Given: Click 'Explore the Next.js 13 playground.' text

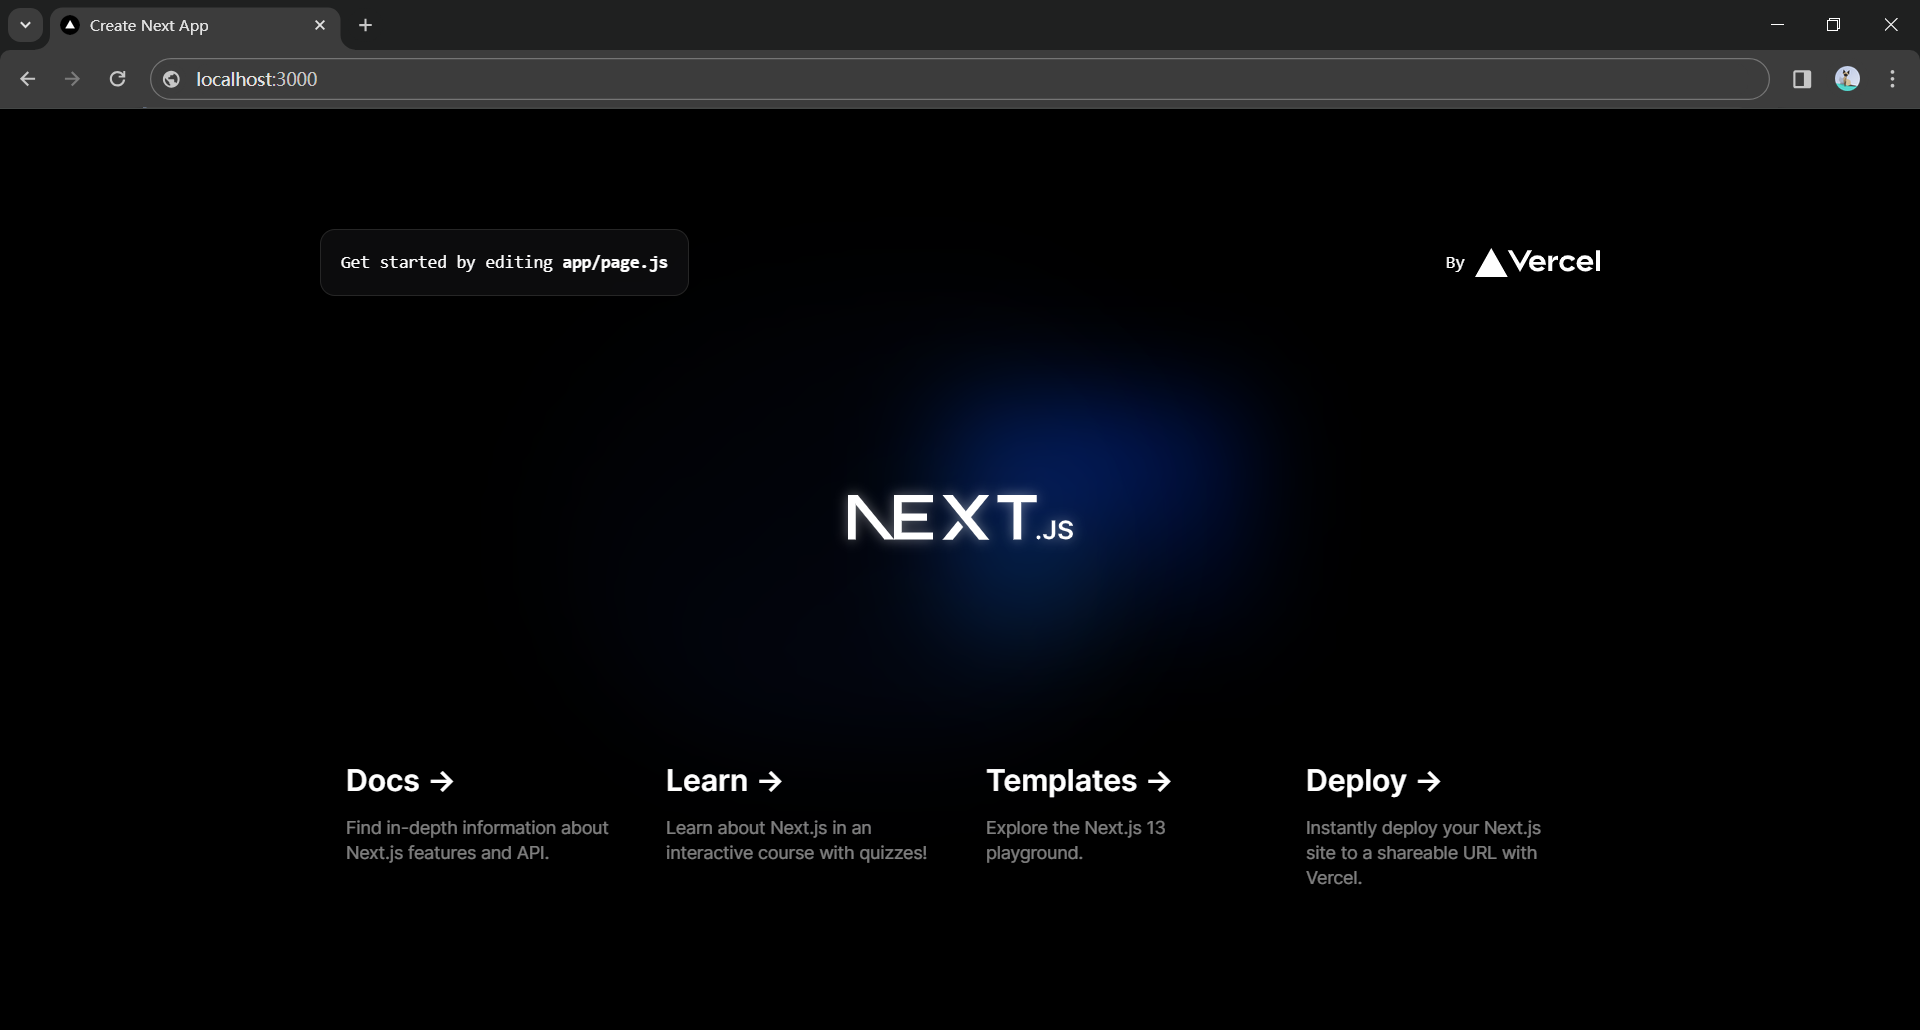Looking at the screenshot, I should click(x=1076, y=840).
